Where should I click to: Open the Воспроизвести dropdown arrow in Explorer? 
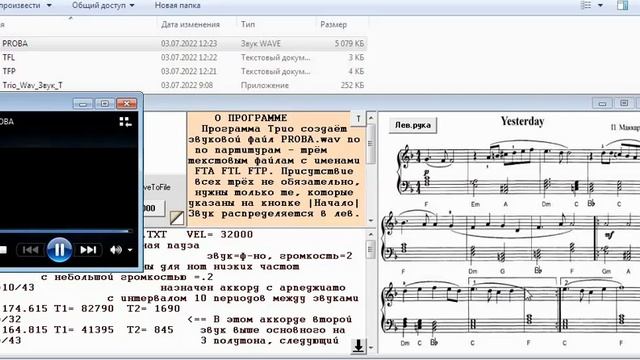[49, 6]
